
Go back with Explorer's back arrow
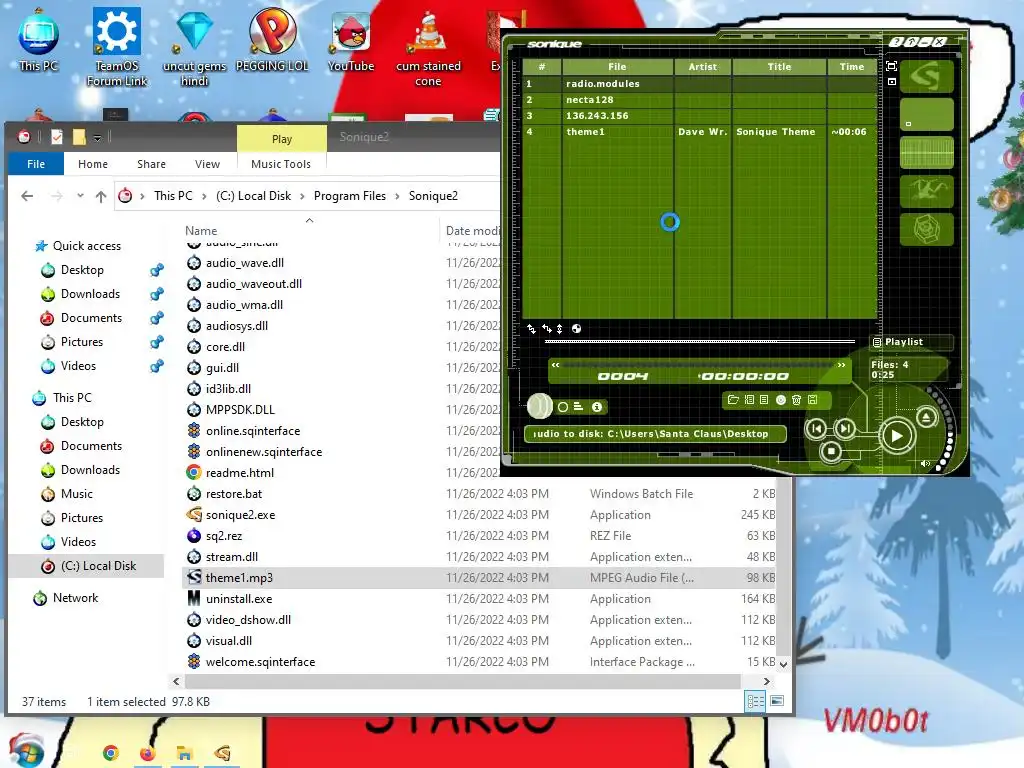[x=27, y=195]
